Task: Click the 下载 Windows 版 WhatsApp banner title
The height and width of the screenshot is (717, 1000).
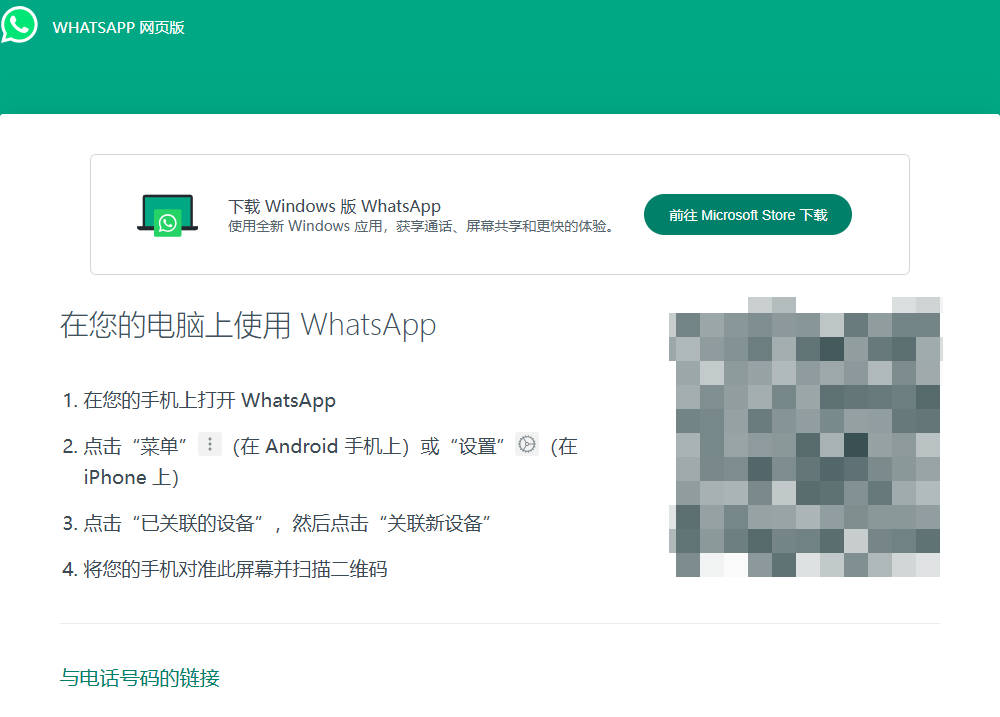Action: [334, 206]
